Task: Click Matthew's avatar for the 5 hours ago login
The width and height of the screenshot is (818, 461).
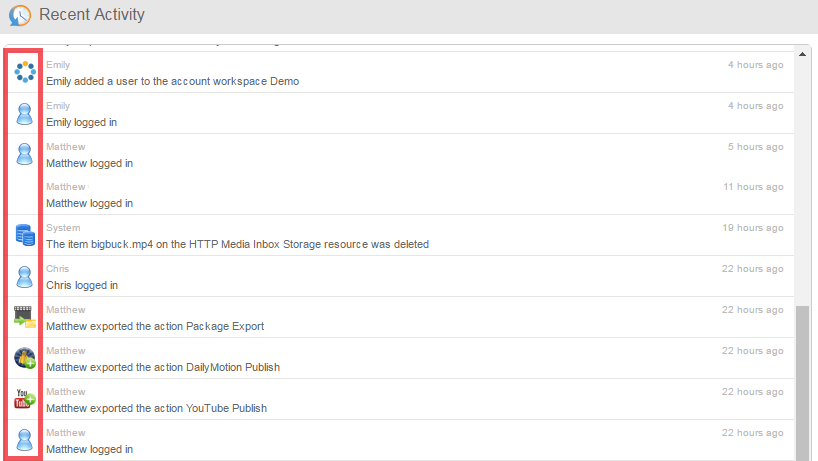Action: click(x=25, y=154)
